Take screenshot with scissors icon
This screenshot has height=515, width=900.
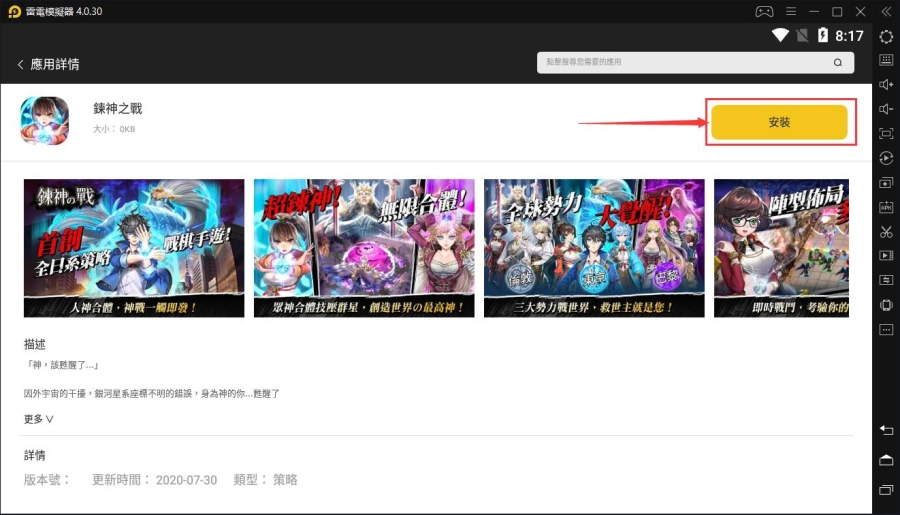[x=886, y=232]
